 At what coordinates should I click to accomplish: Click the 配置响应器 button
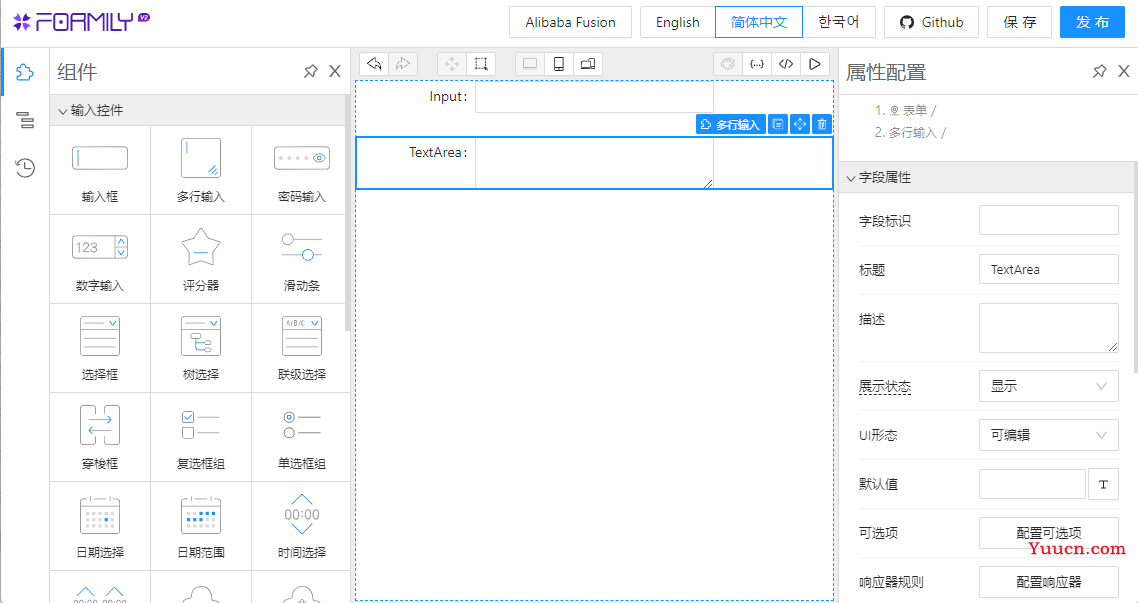(1049, 582)
